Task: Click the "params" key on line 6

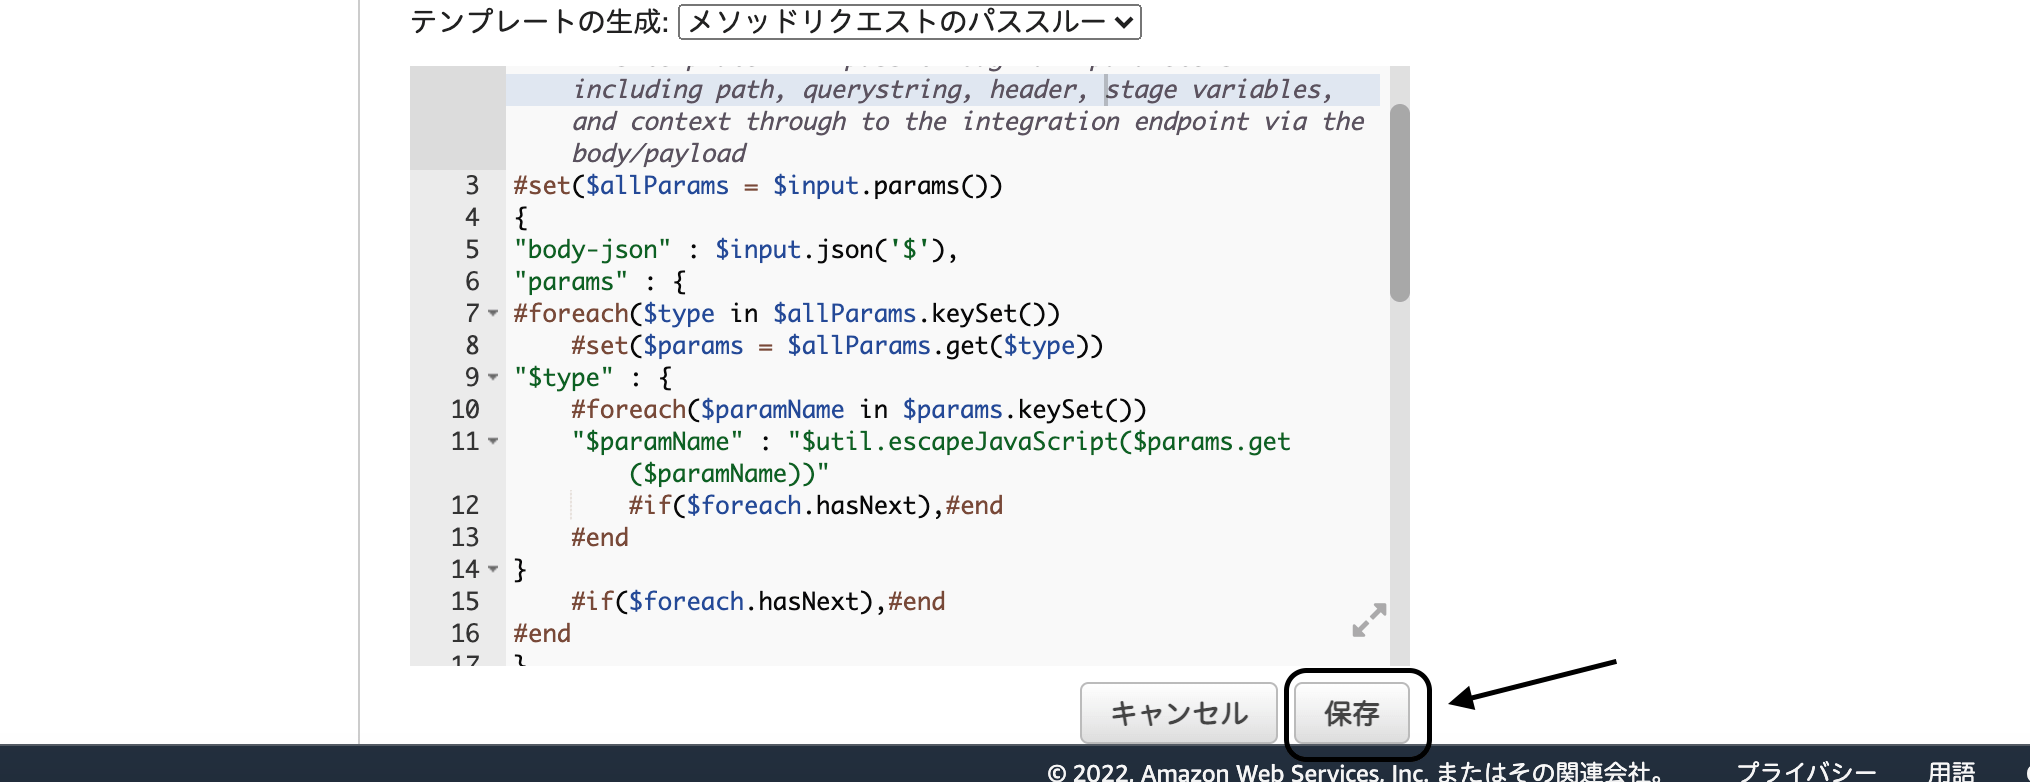Action: (x=571, y=281)
